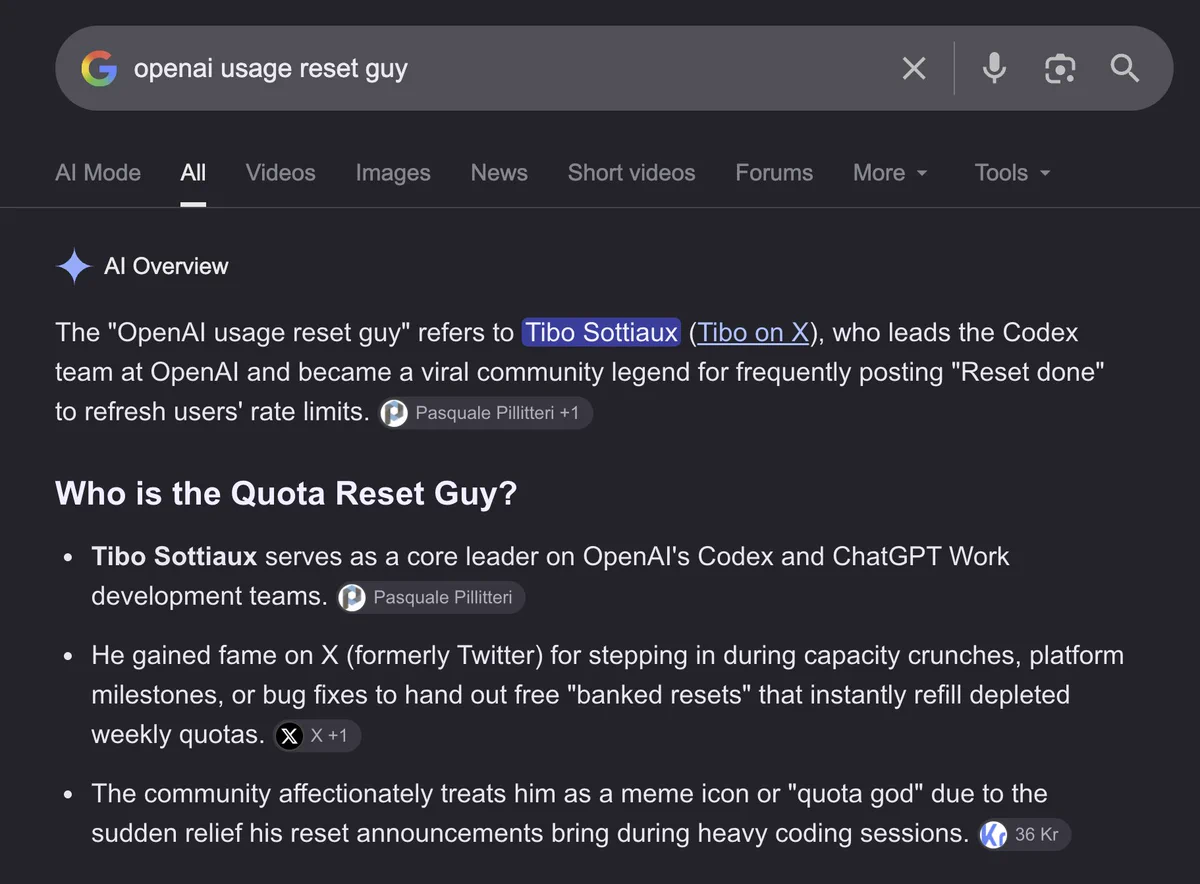Go to the News tab
This screenshot has width=1200, height=884.
click(499, 173)
